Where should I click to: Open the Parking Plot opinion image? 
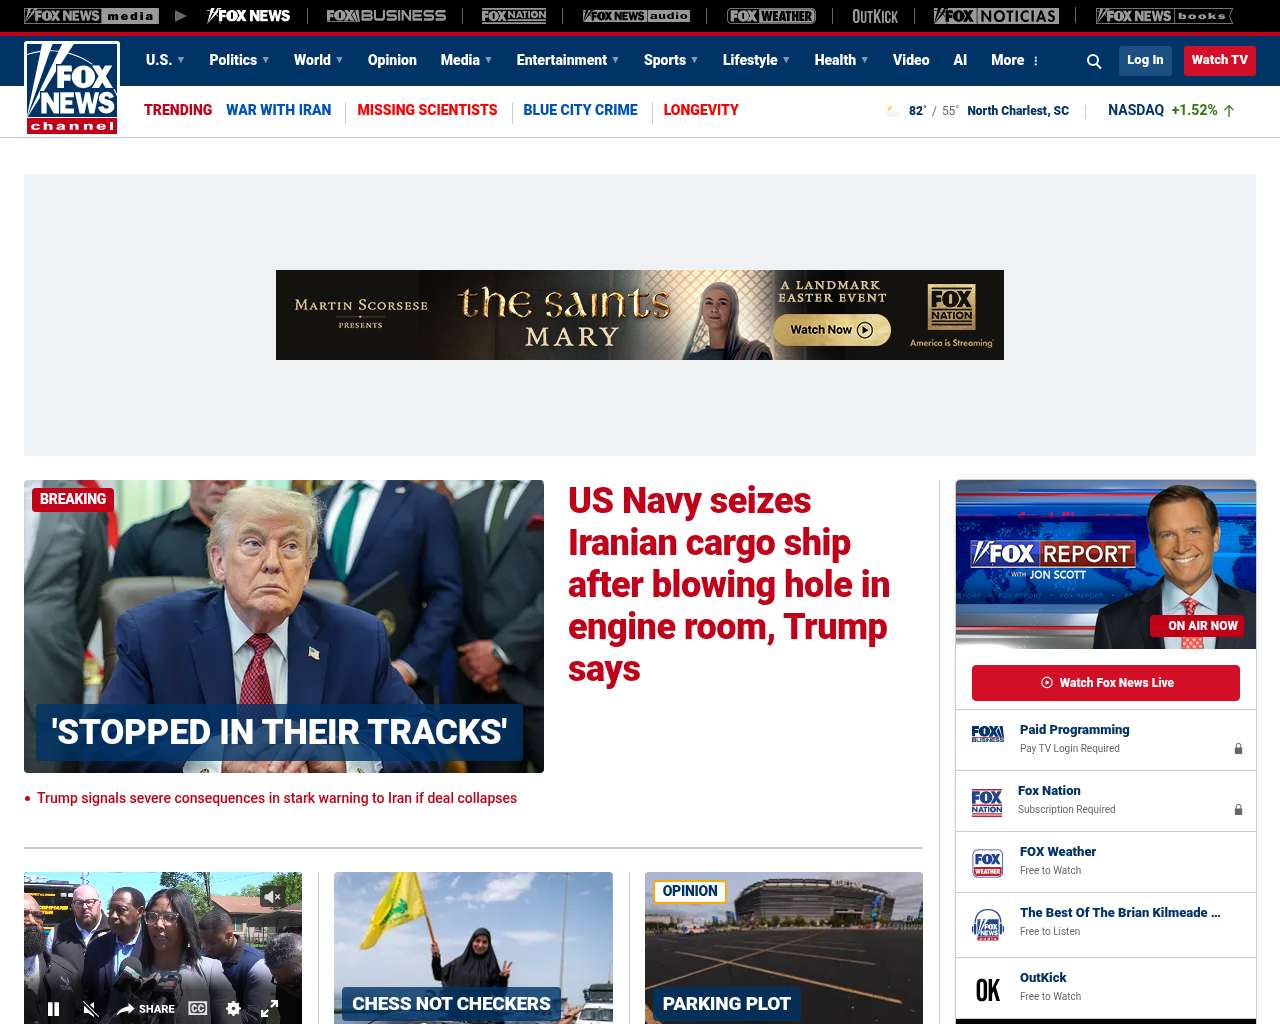tap(784, 947)
